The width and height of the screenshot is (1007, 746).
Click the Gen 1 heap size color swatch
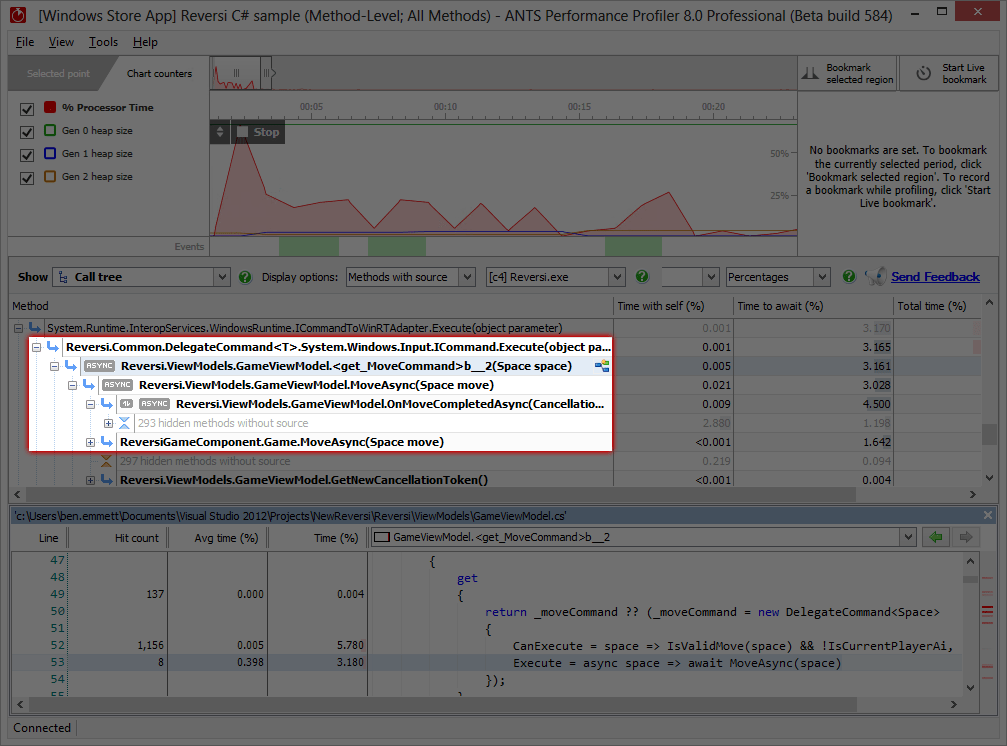coord(50,154)
